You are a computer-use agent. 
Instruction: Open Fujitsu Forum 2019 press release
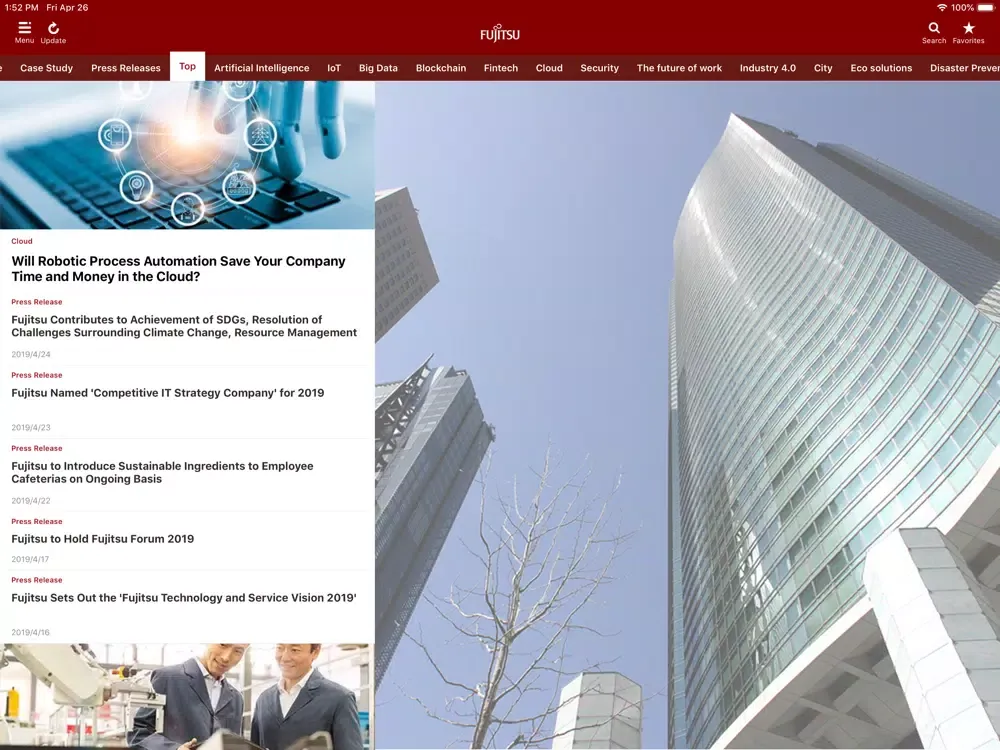103,539
